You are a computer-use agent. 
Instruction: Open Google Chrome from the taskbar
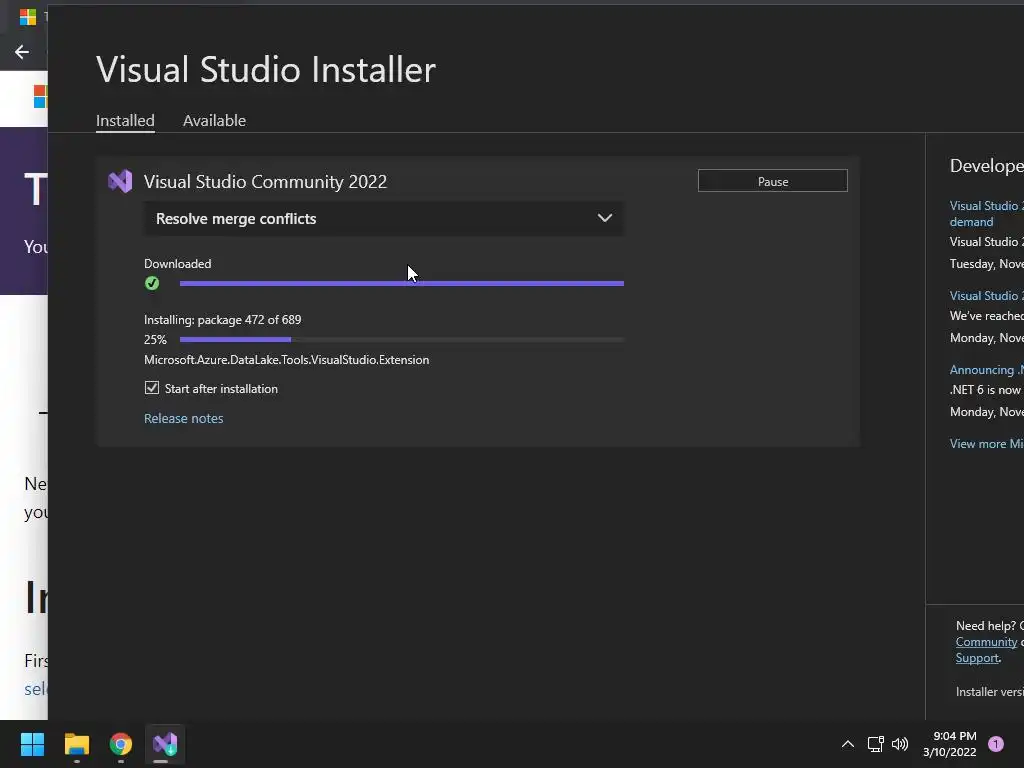click(121, 744)
